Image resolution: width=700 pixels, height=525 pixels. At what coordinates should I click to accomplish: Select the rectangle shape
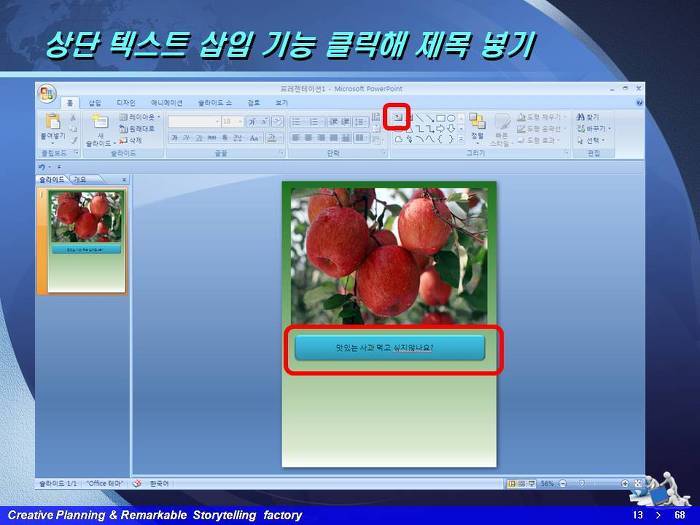tap(441, 118)
